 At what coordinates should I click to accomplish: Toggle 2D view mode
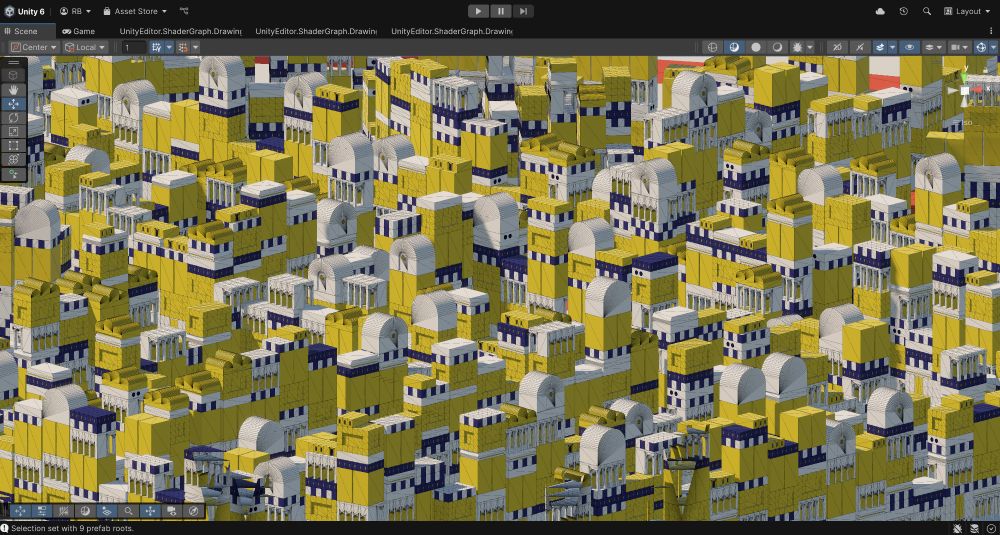click(x=837, y=47)
